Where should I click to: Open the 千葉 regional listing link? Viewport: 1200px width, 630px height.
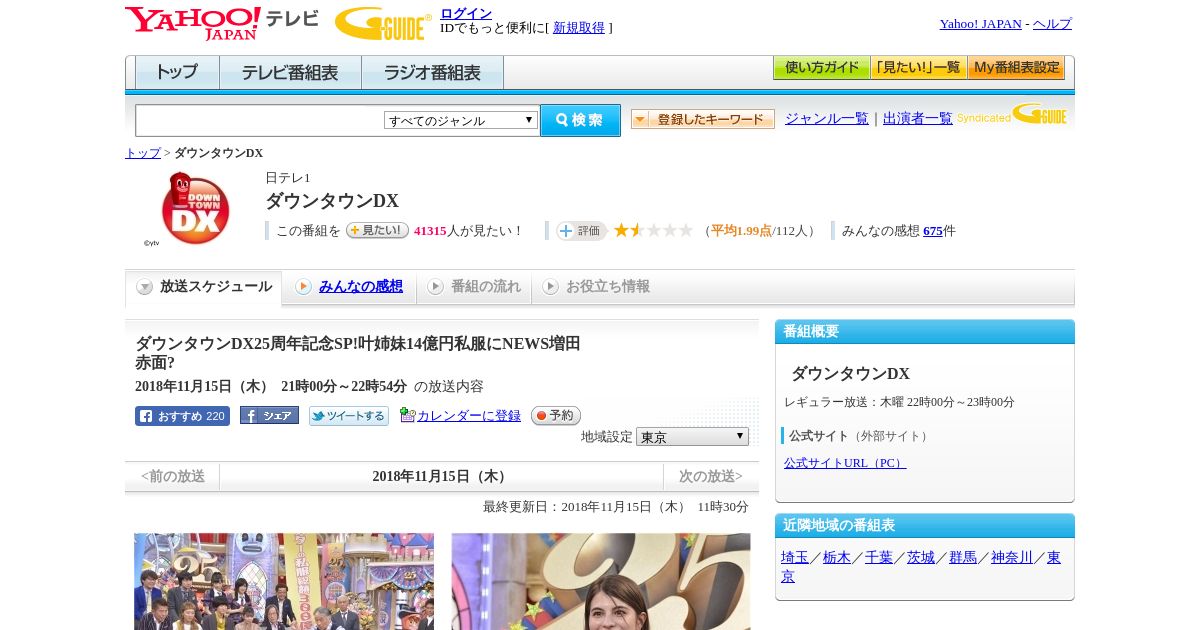coord(879,558)
